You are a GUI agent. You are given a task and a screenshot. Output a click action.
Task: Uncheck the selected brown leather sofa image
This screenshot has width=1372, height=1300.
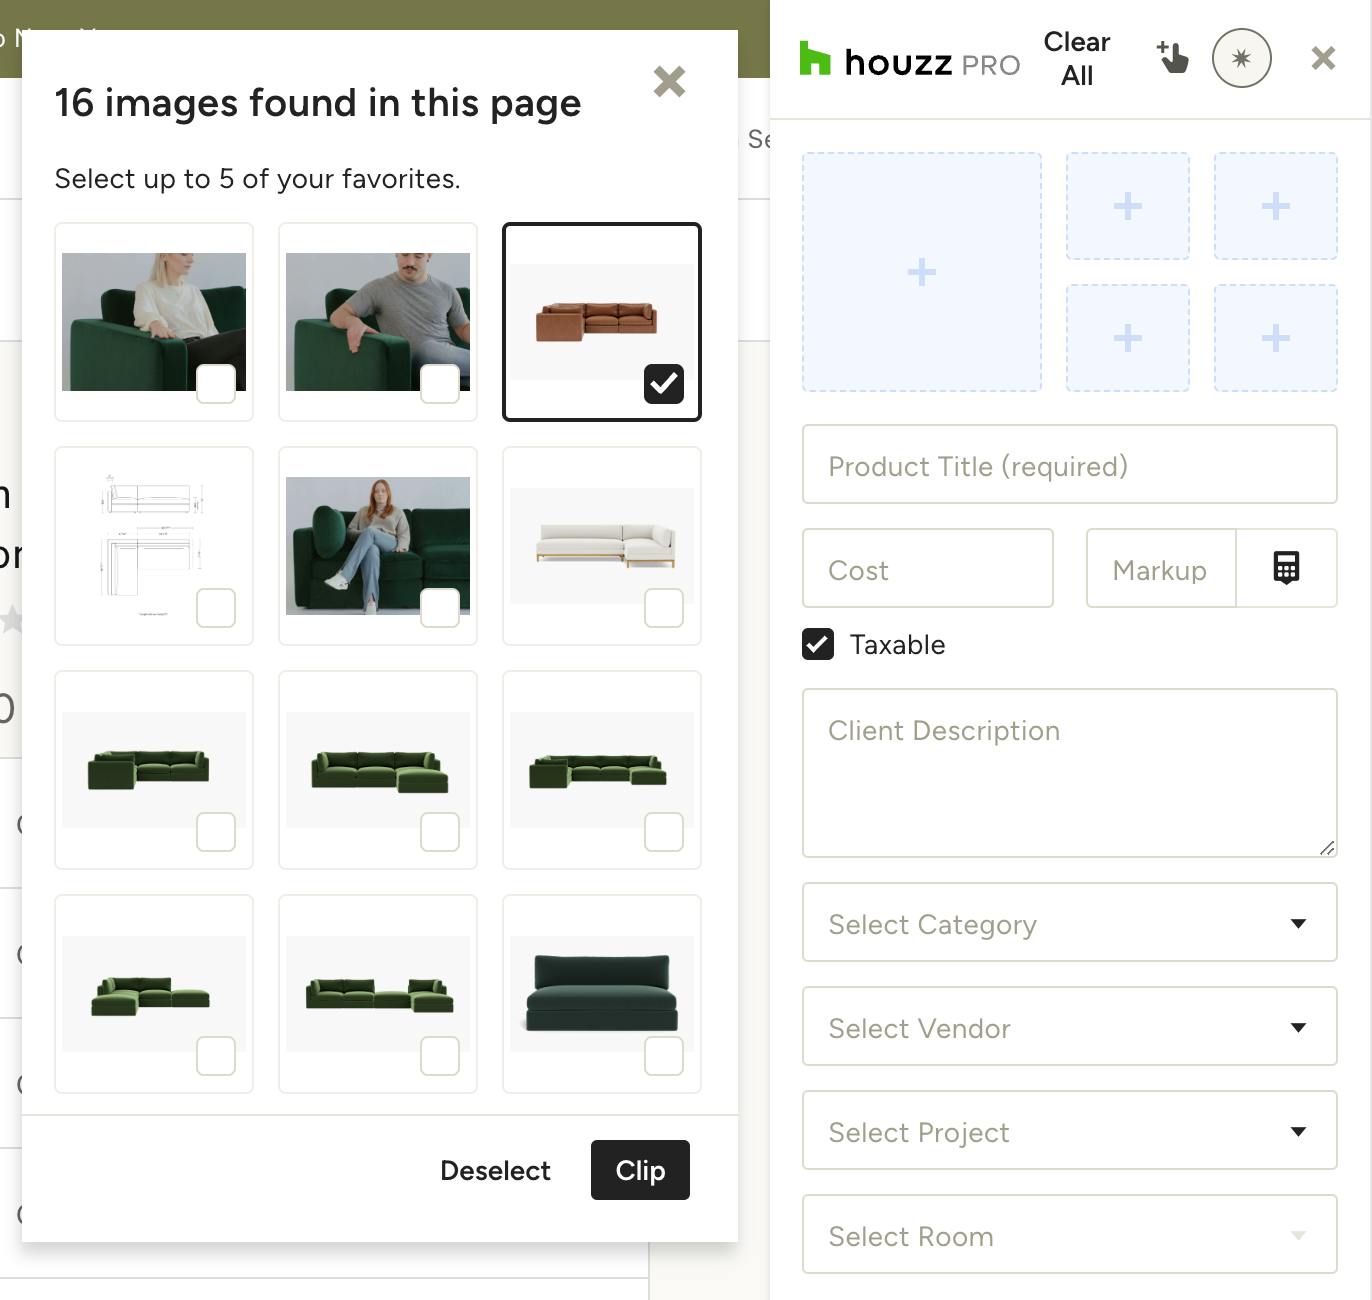click(x=663, y=384)
